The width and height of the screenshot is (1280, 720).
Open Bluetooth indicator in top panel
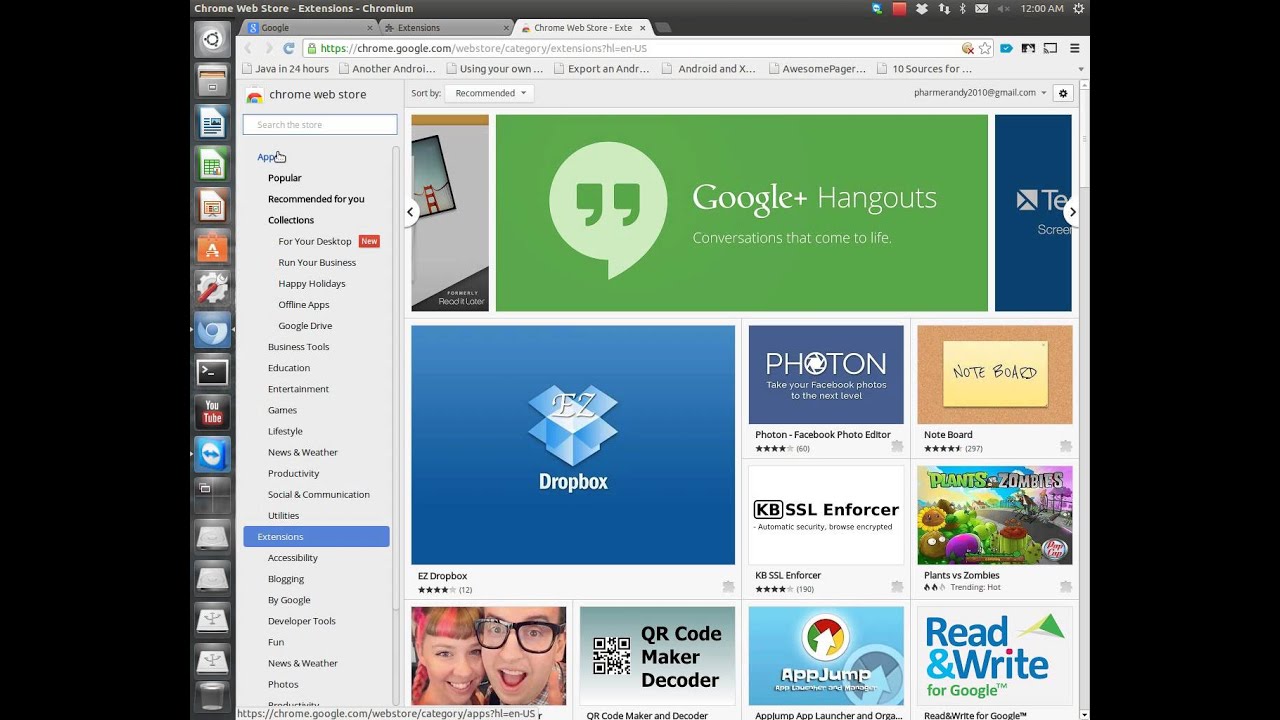tap(963, 8)
